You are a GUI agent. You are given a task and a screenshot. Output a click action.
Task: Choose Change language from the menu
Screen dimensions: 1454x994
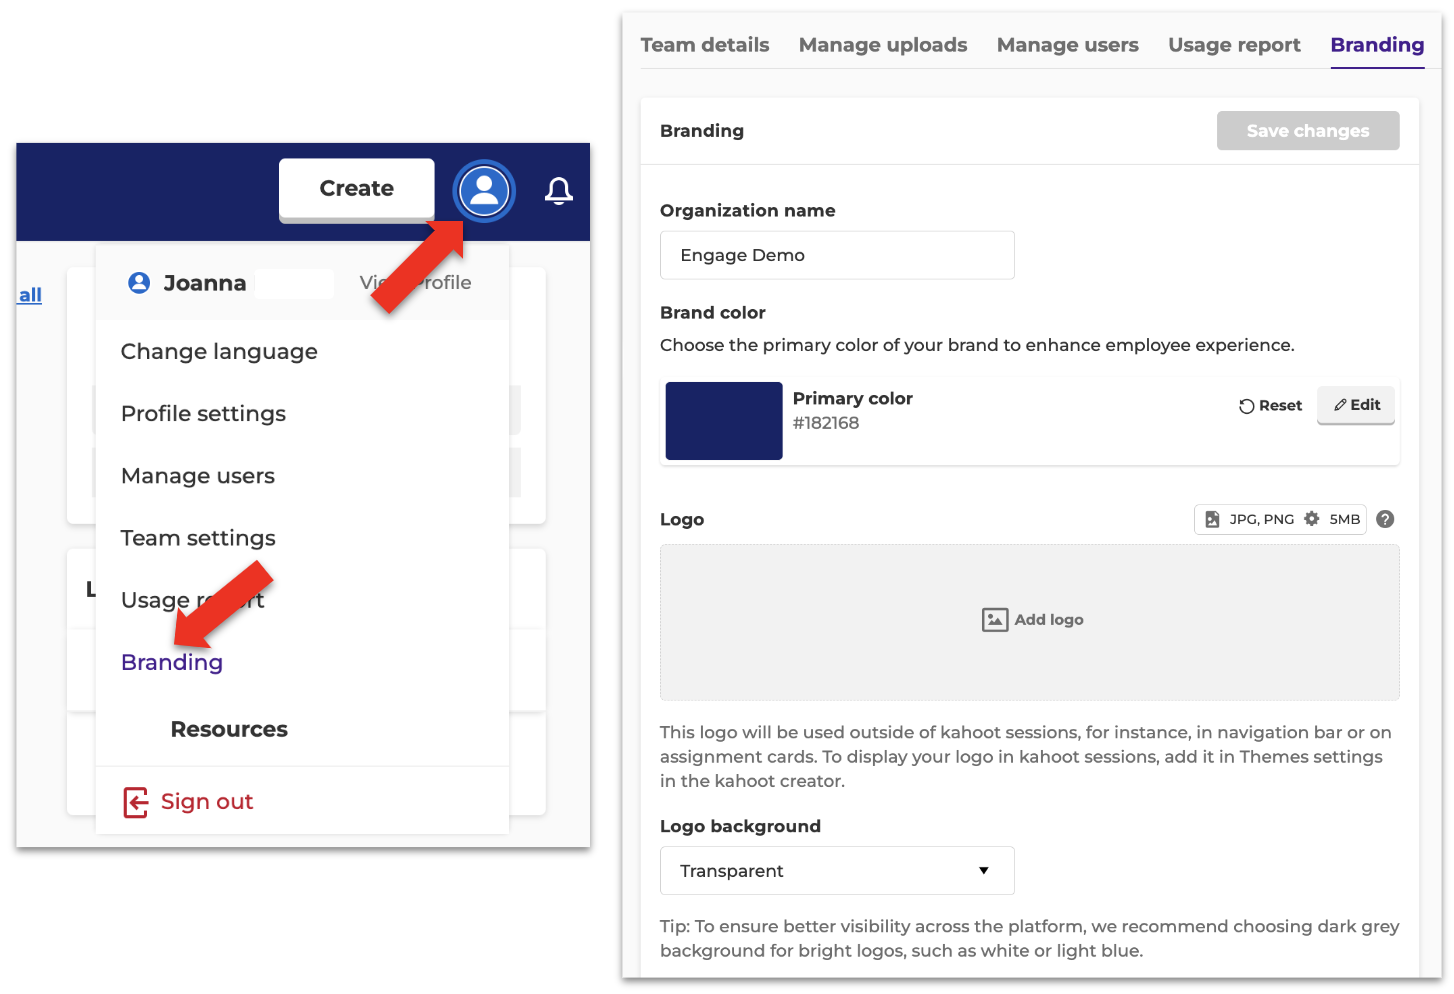click(219, 352)
